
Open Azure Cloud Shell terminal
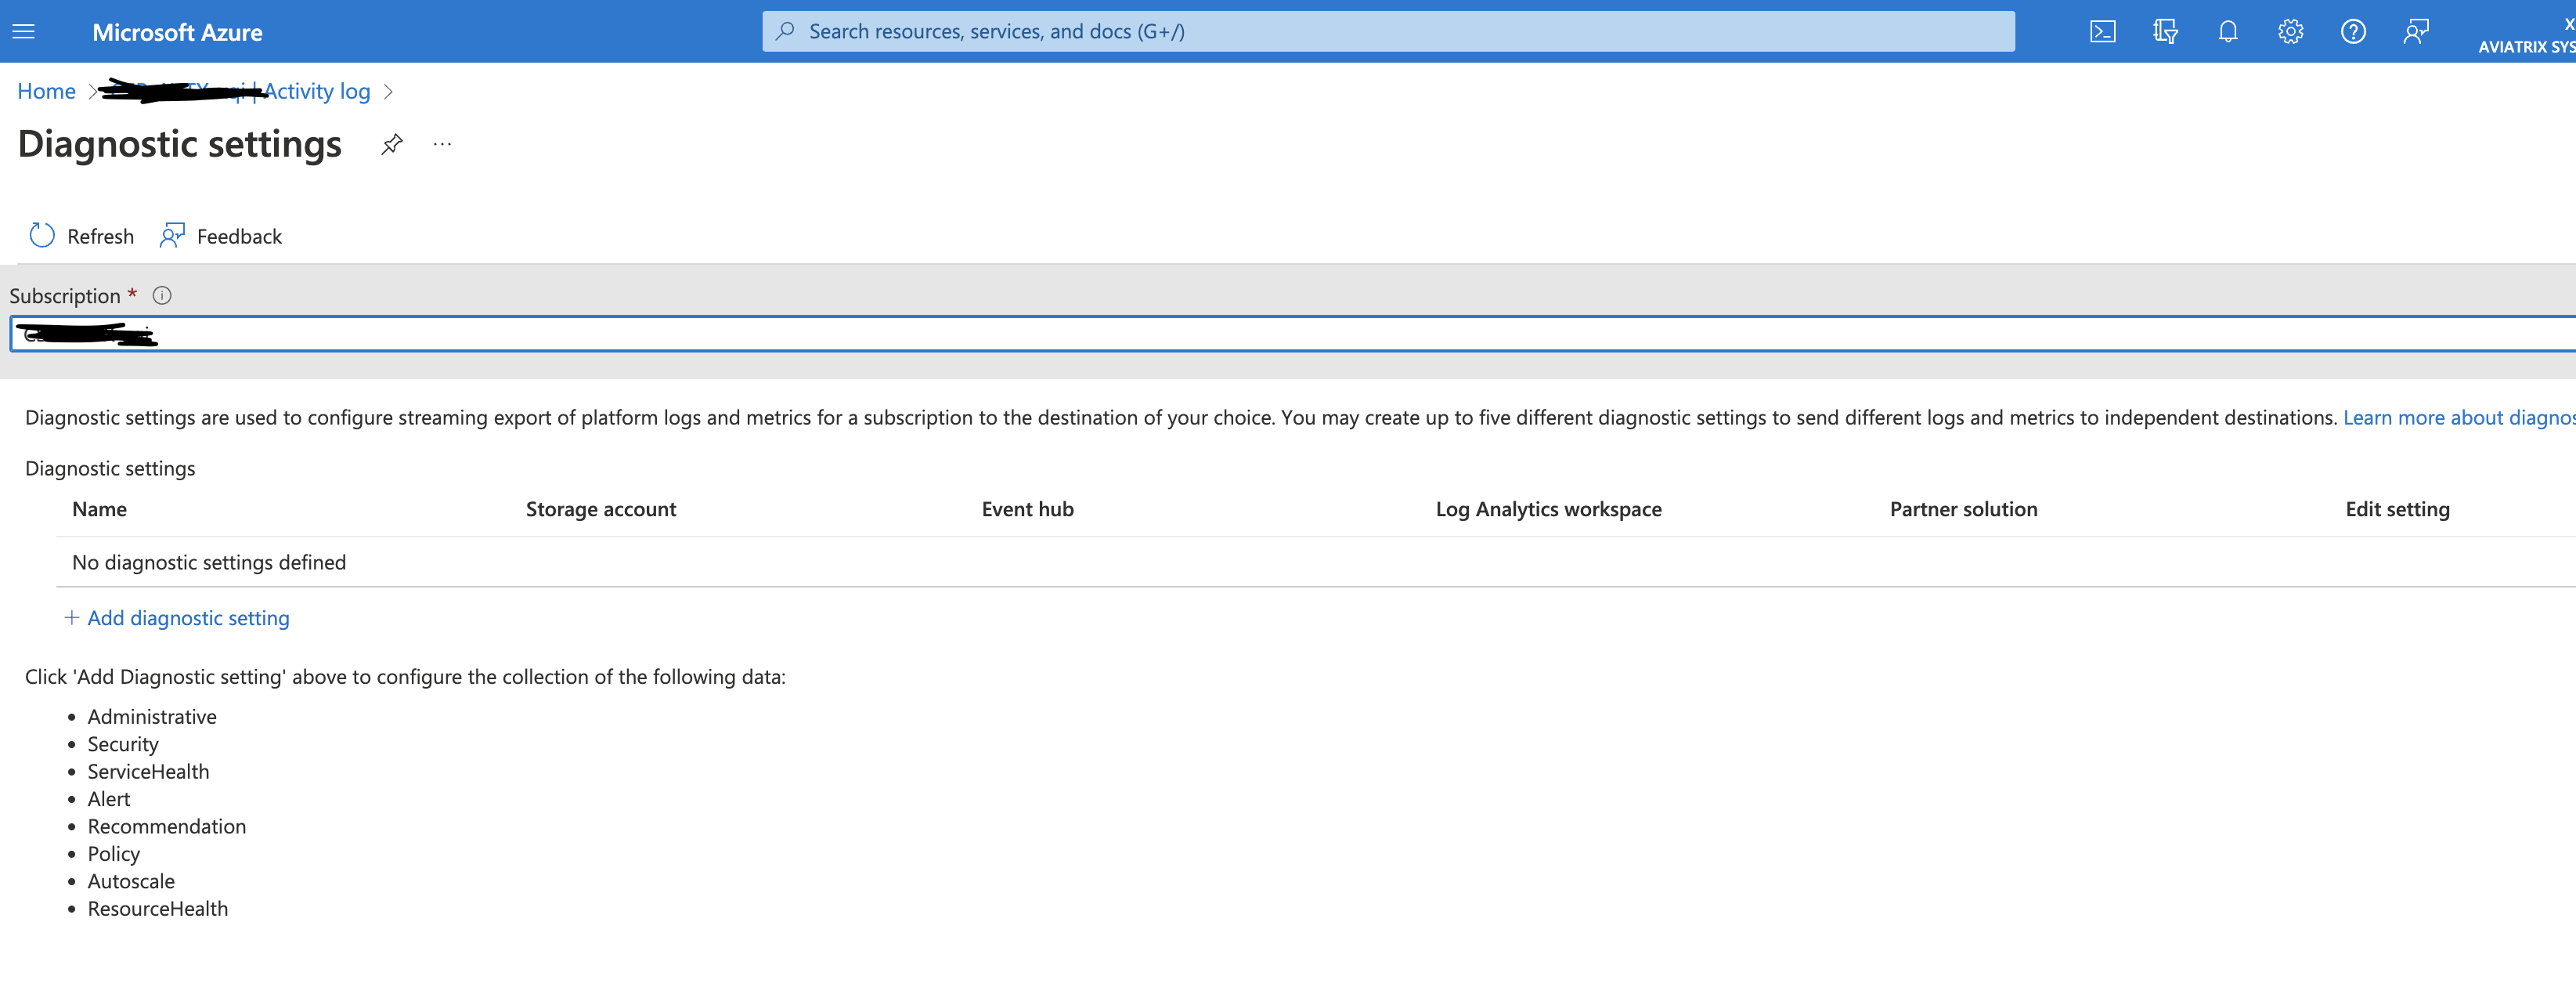click(2103, 31)
